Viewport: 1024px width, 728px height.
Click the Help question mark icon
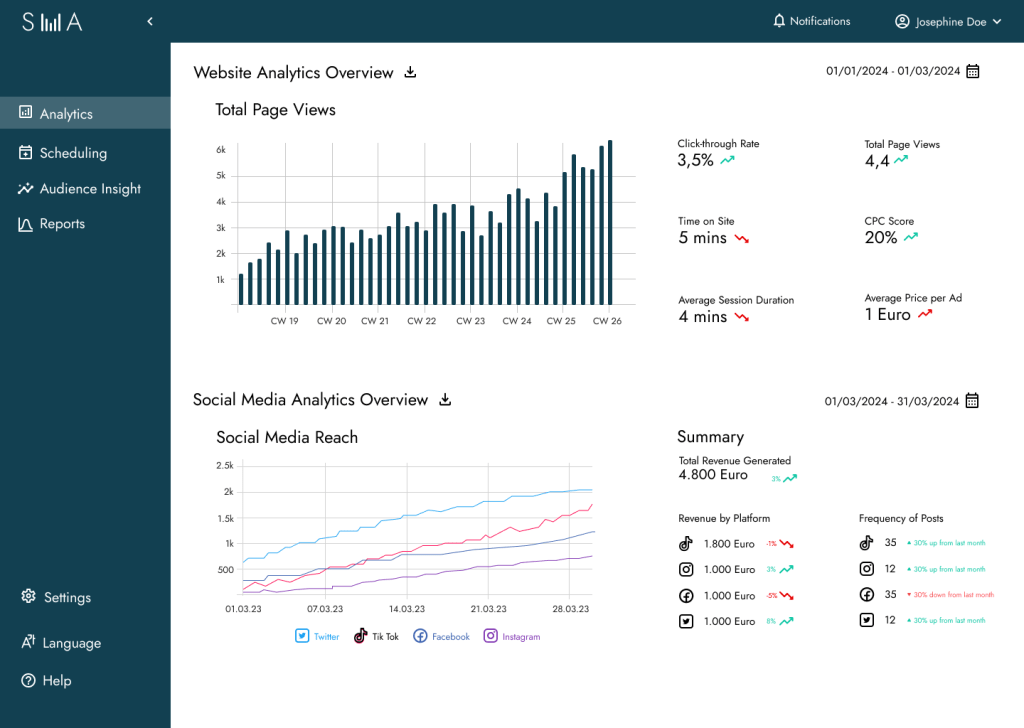(28, 680)
